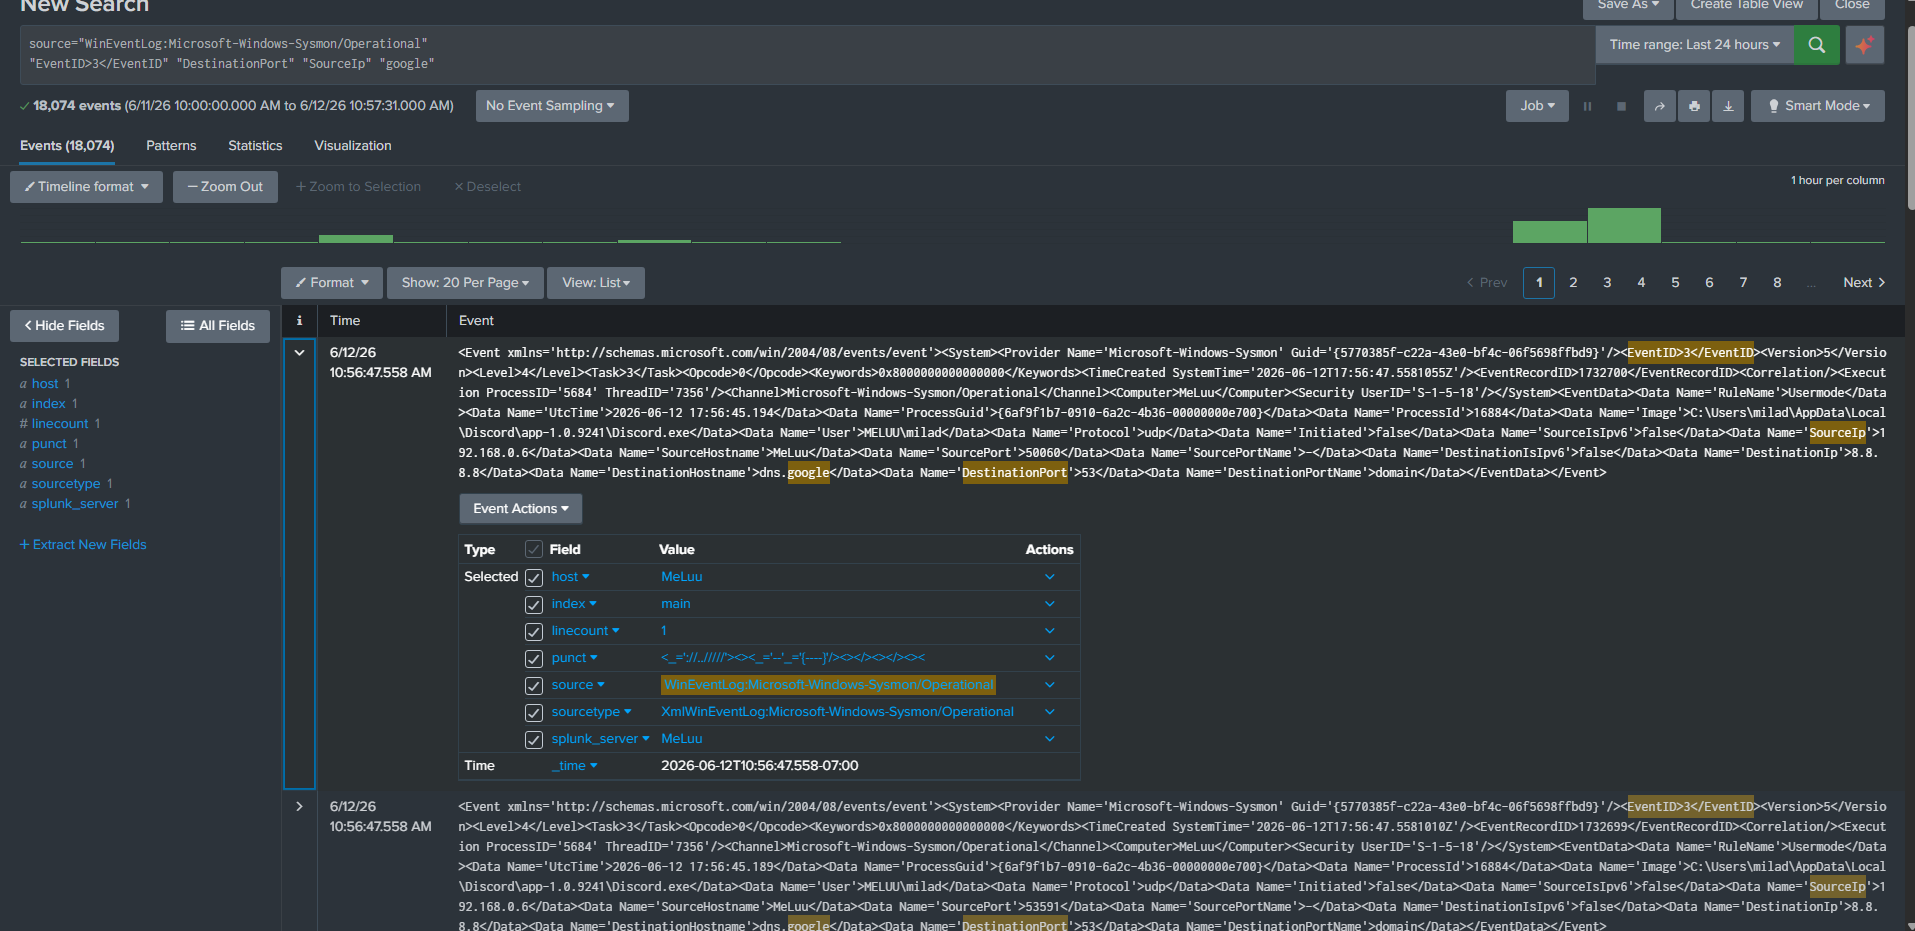Click small timeline bar at left
This screenshot has width=1915, height=931.
tap(355, 239)
